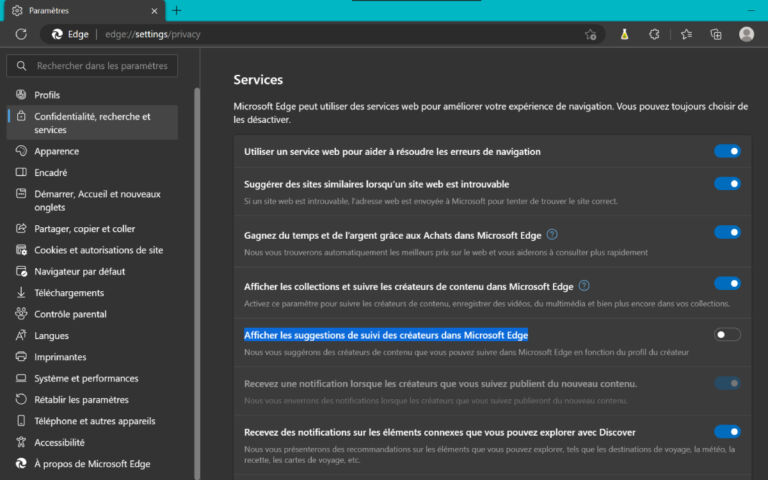The width and height of the screenshot is (768, 480).
Task: Open Démarrer, Accueil et nouveaux onglets
Action: click(x=92, y=200)
